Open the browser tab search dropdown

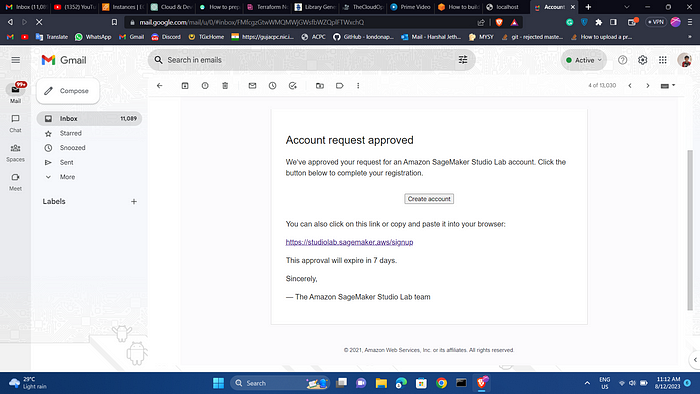point(626,7)
